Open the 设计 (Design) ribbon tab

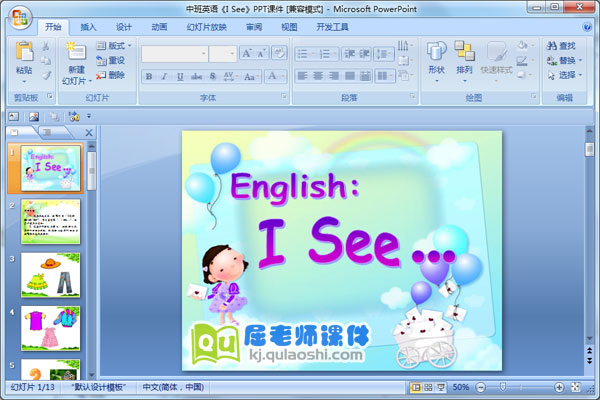(124, 27)
